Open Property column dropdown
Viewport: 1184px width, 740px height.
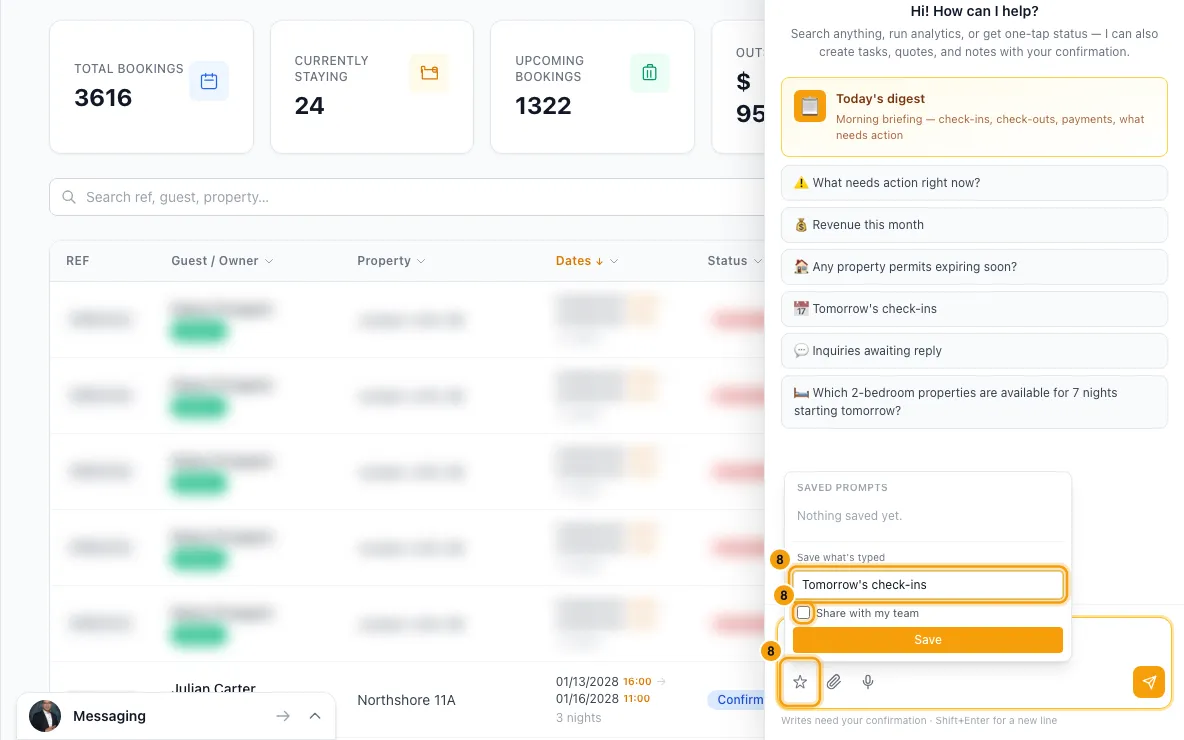[x=421, y=261]
